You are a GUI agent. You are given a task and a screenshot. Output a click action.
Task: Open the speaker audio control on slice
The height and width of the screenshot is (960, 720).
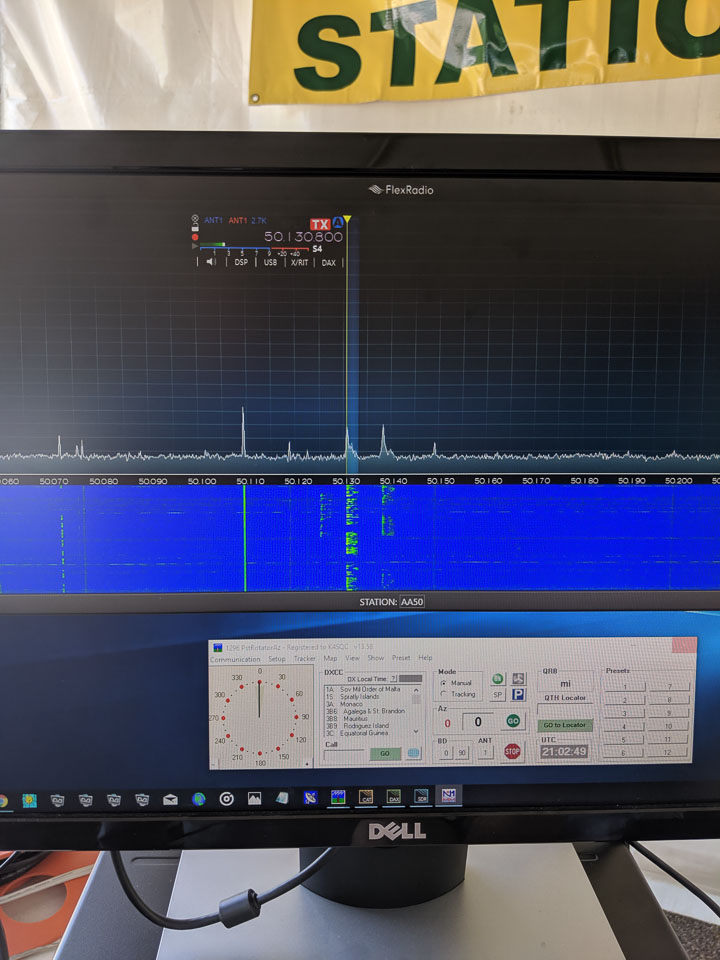pos(210,262)
